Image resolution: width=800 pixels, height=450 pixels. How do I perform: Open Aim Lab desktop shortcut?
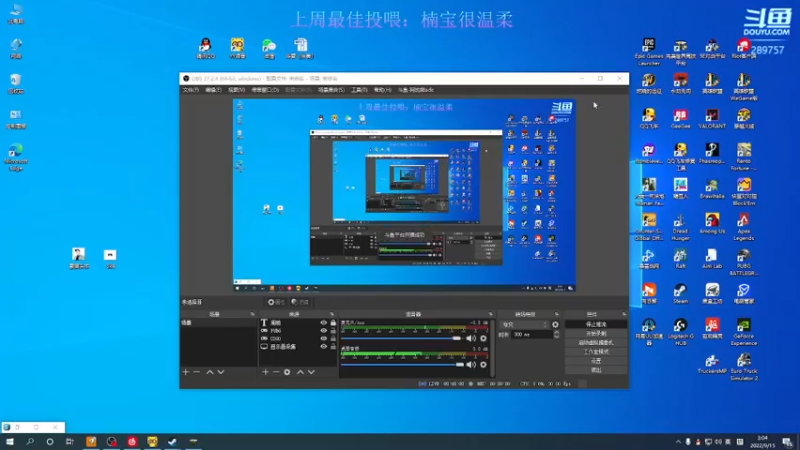click(x=712, y=259)
